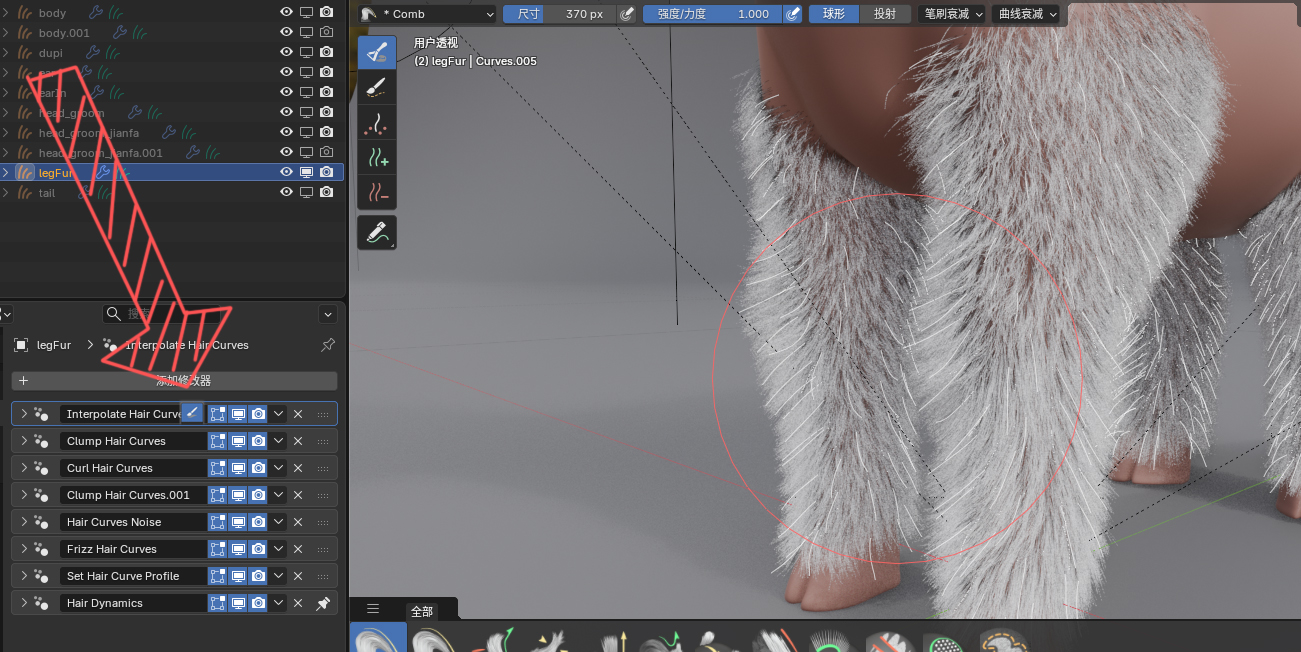Toggle edit mode display for Set Hair Curve Profile

(x=217, y=576)
